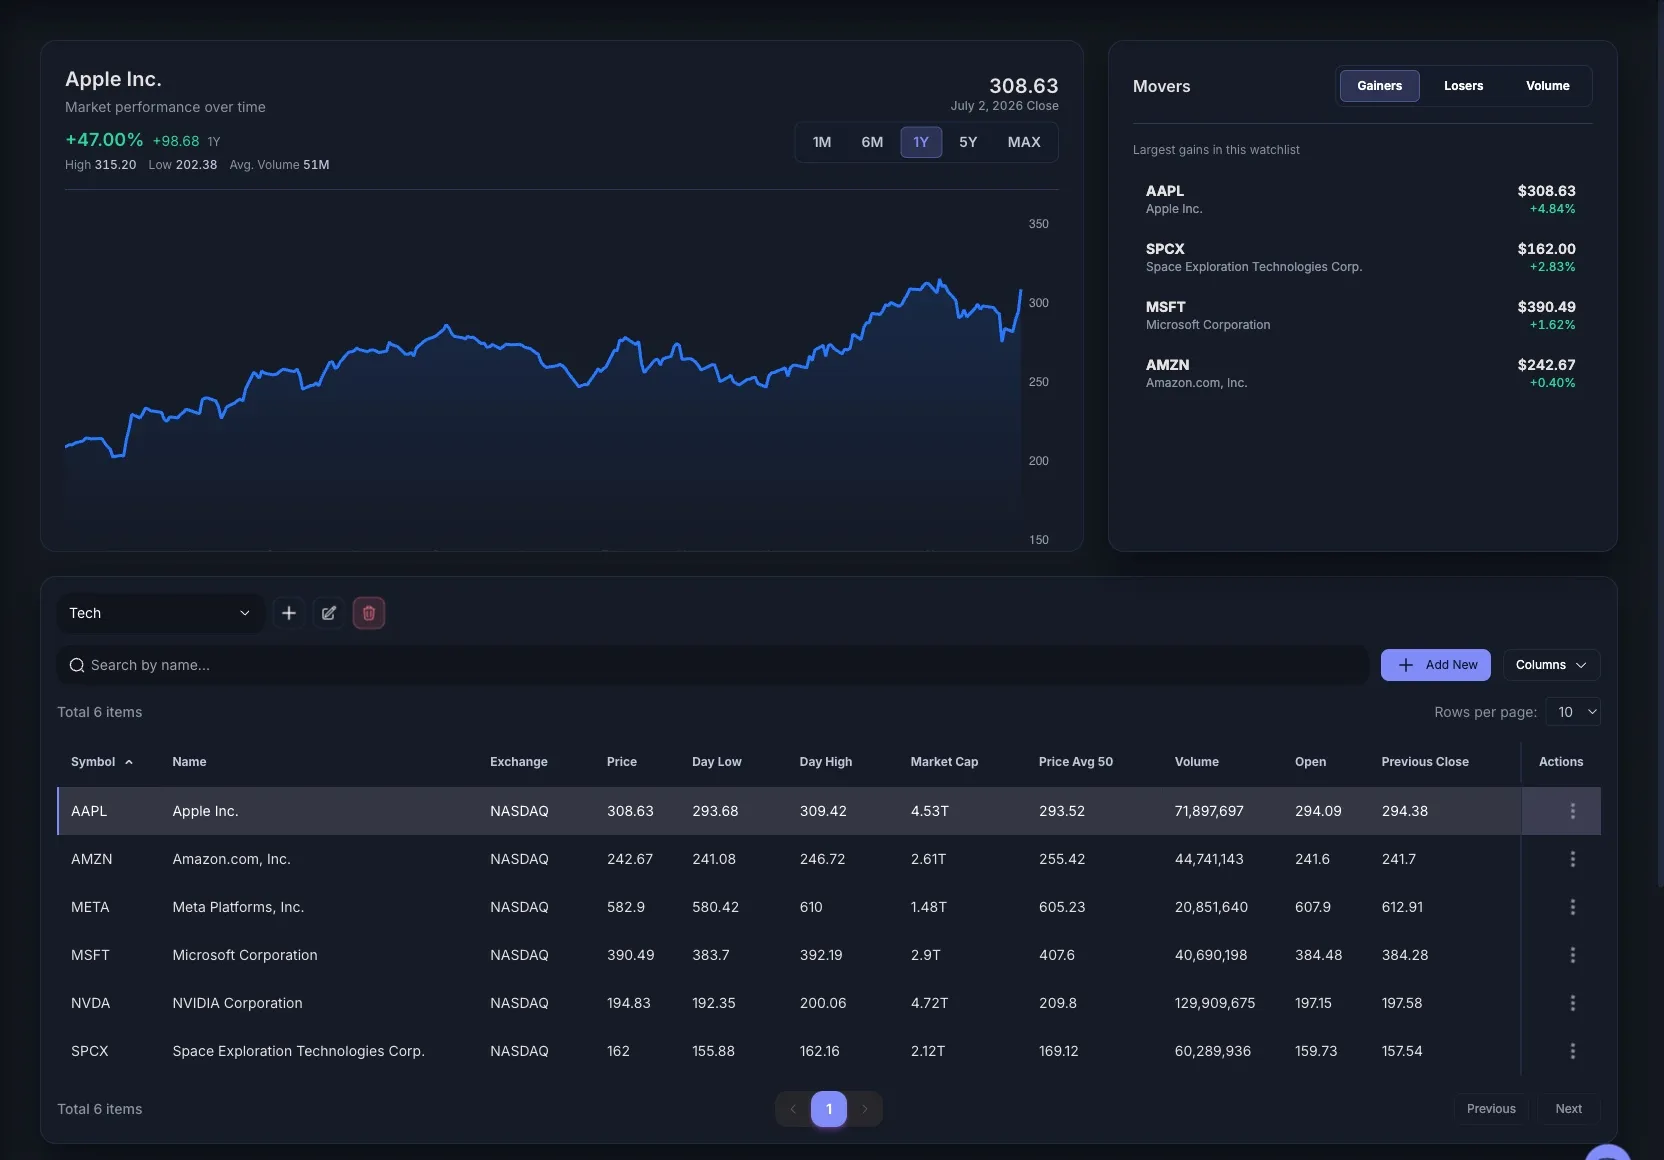The height and width of the screenshot is (1160, 1664).
Task: Sort table by Price column header
Action: coord(621,762)
